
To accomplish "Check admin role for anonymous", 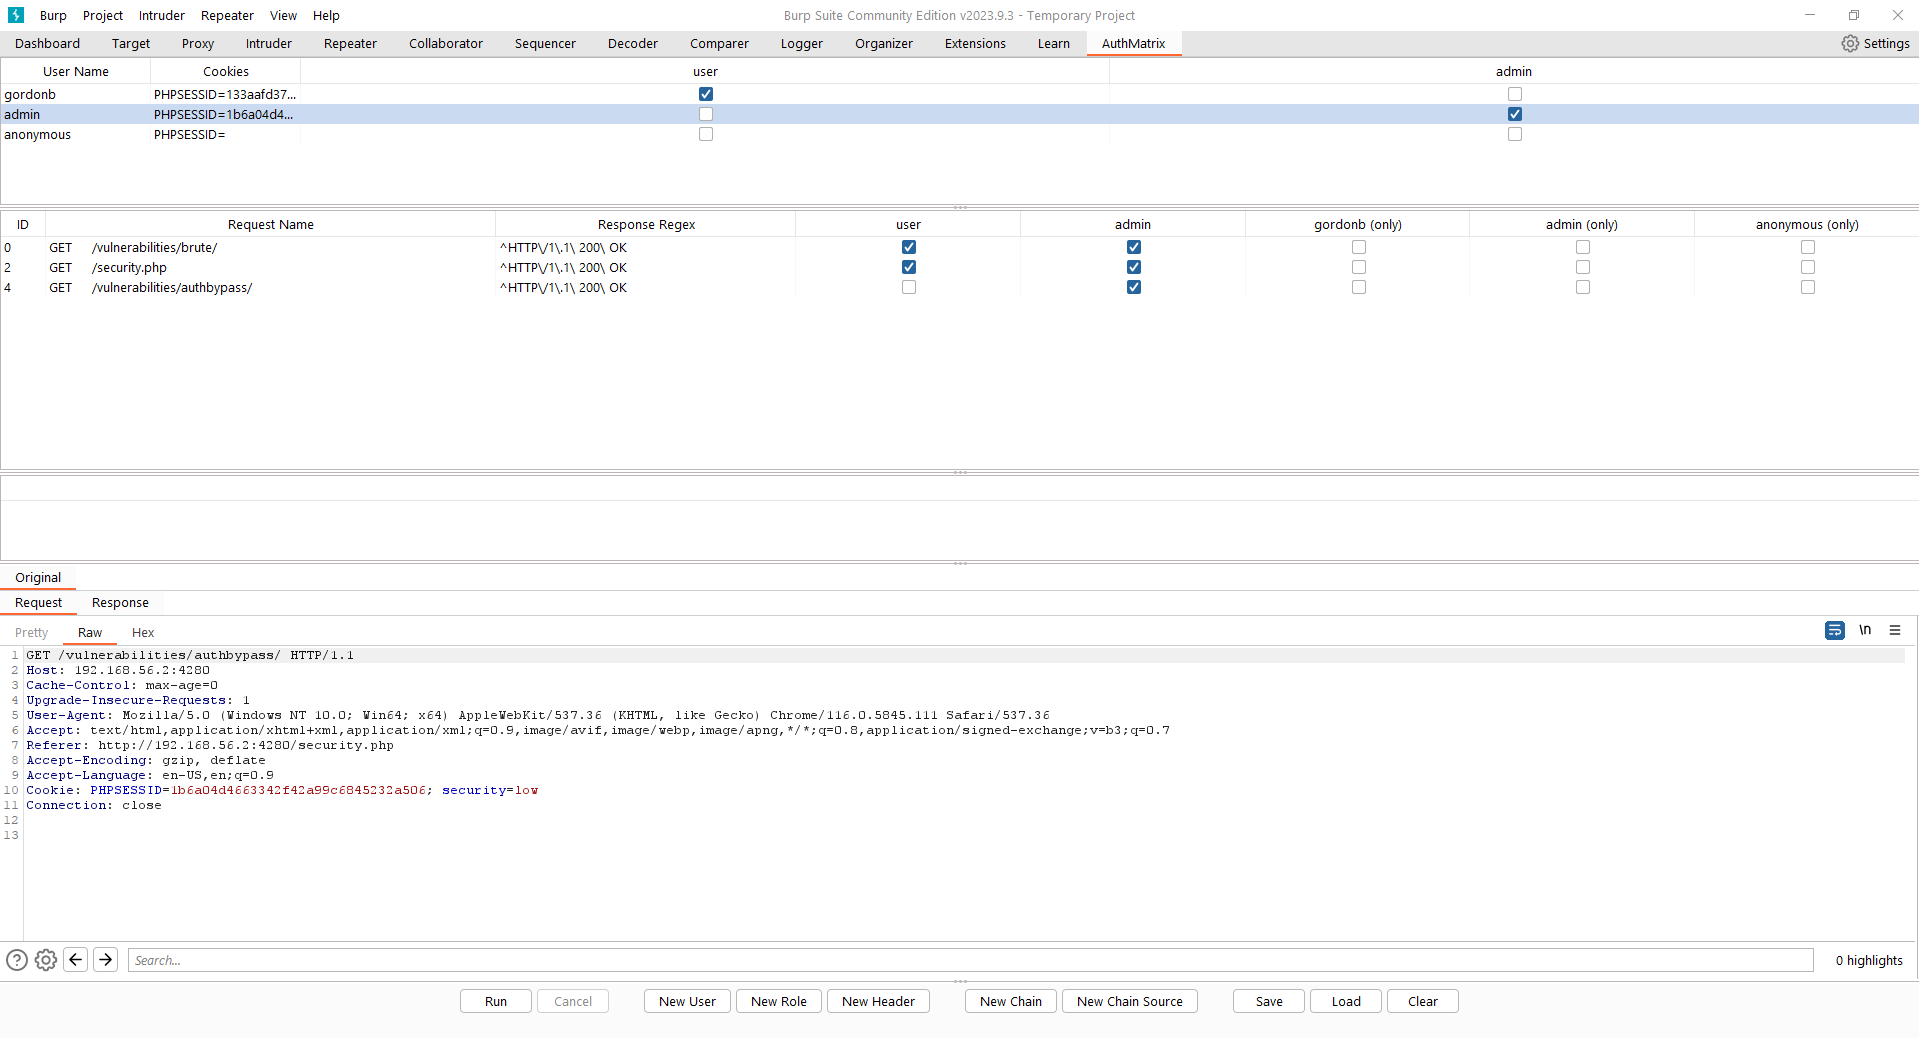I will click(x=1515, y=134).
